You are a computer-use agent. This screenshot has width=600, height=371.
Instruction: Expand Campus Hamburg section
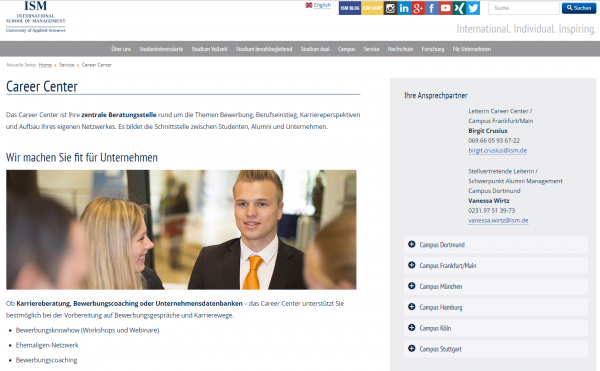click(496, 307)
